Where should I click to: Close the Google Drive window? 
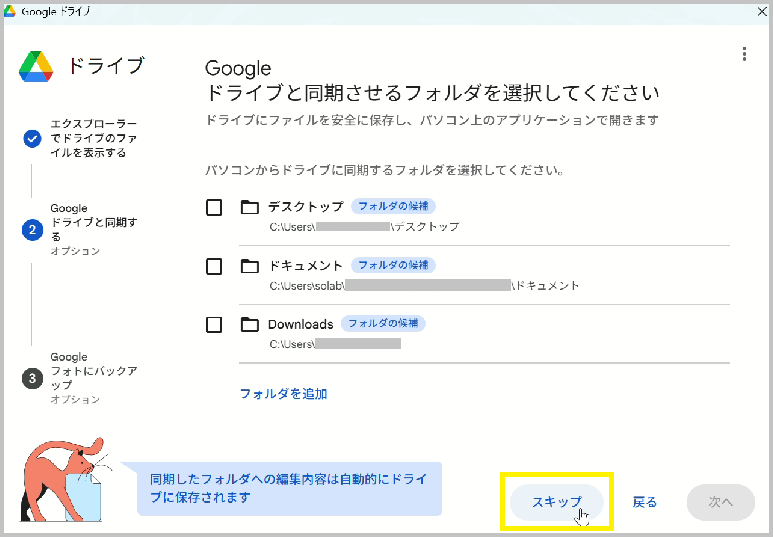tap(762, 11)
